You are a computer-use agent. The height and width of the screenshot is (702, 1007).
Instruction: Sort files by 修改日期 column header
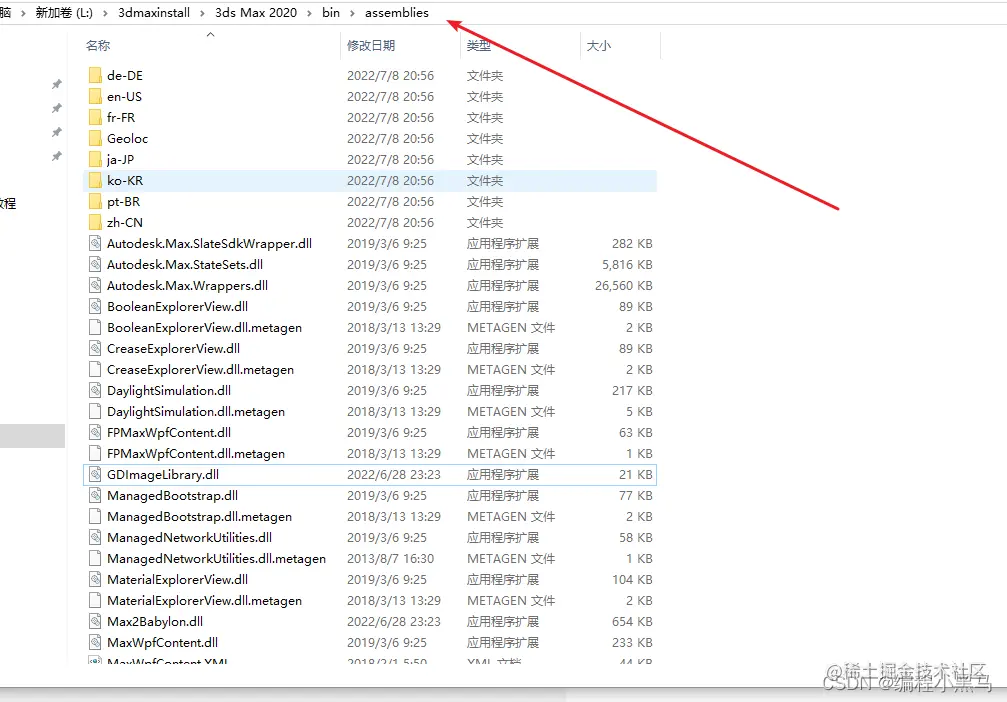371,46
